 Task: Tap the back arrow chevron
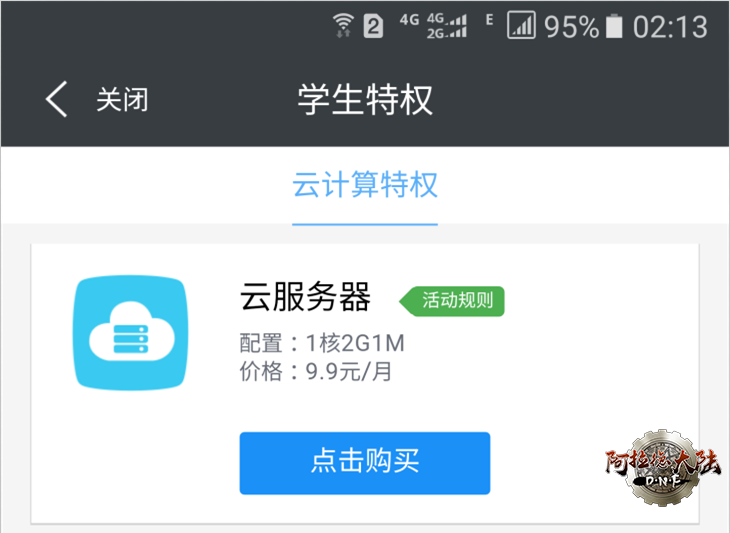[x=57, y=100]
